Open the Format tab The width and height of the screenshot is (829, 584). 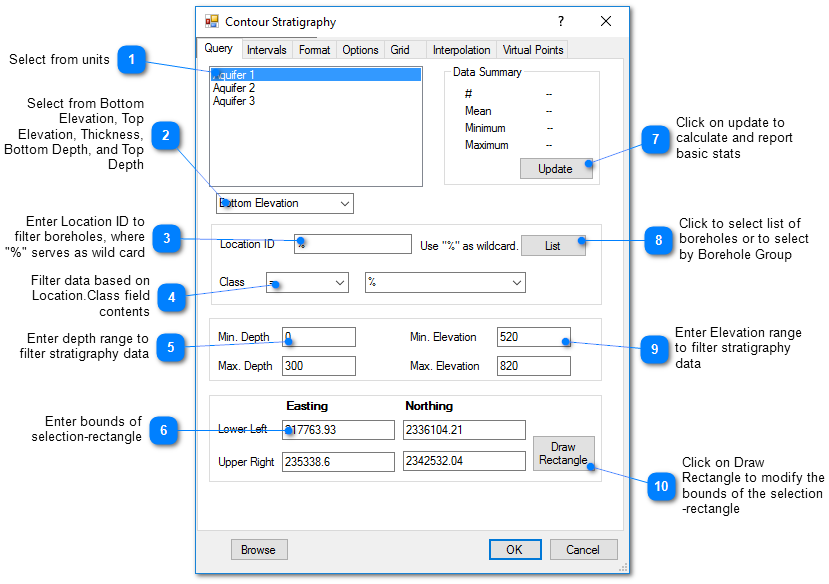point(314,48)
